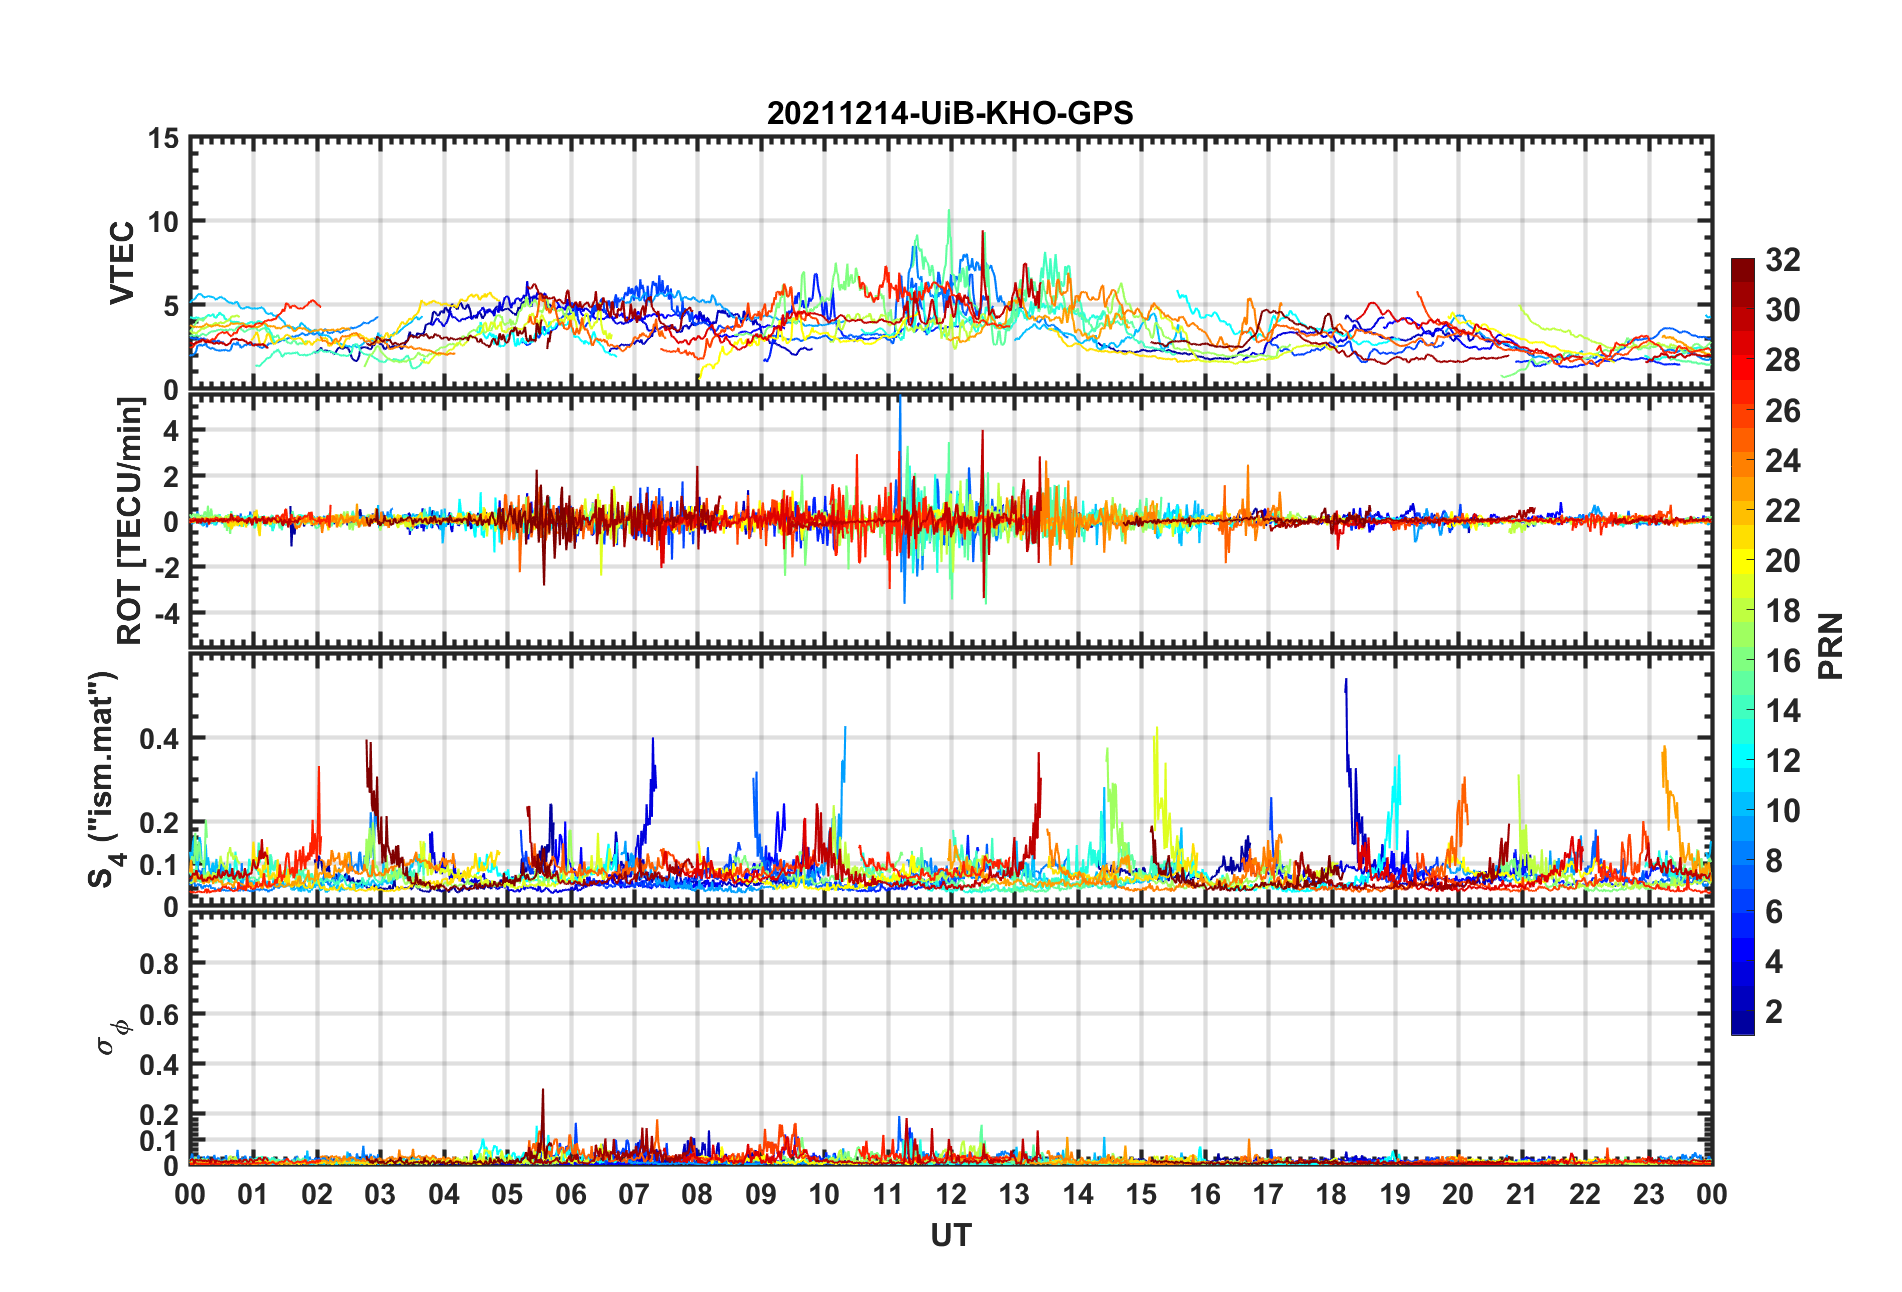1902x1292 pixels.
Task: Click the "0.8" tick on the sigma-phi axis
Action: click(x=159, y=963)
